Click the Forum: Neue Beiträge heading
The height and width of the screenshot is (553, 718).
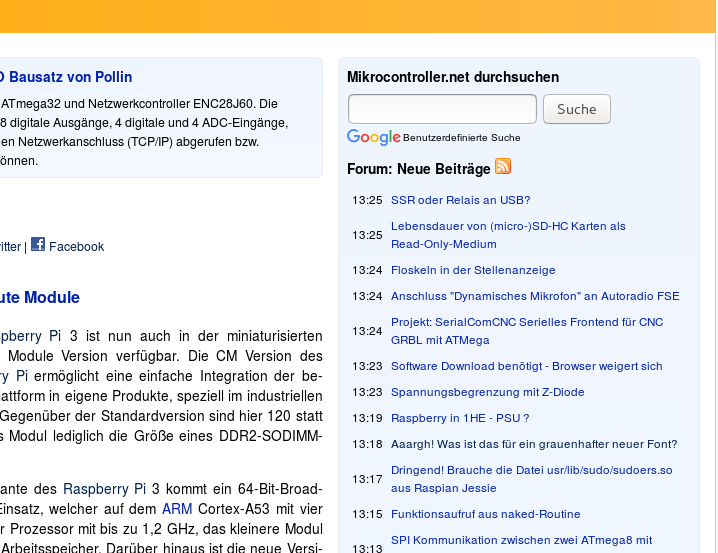(x=419, y=169)
